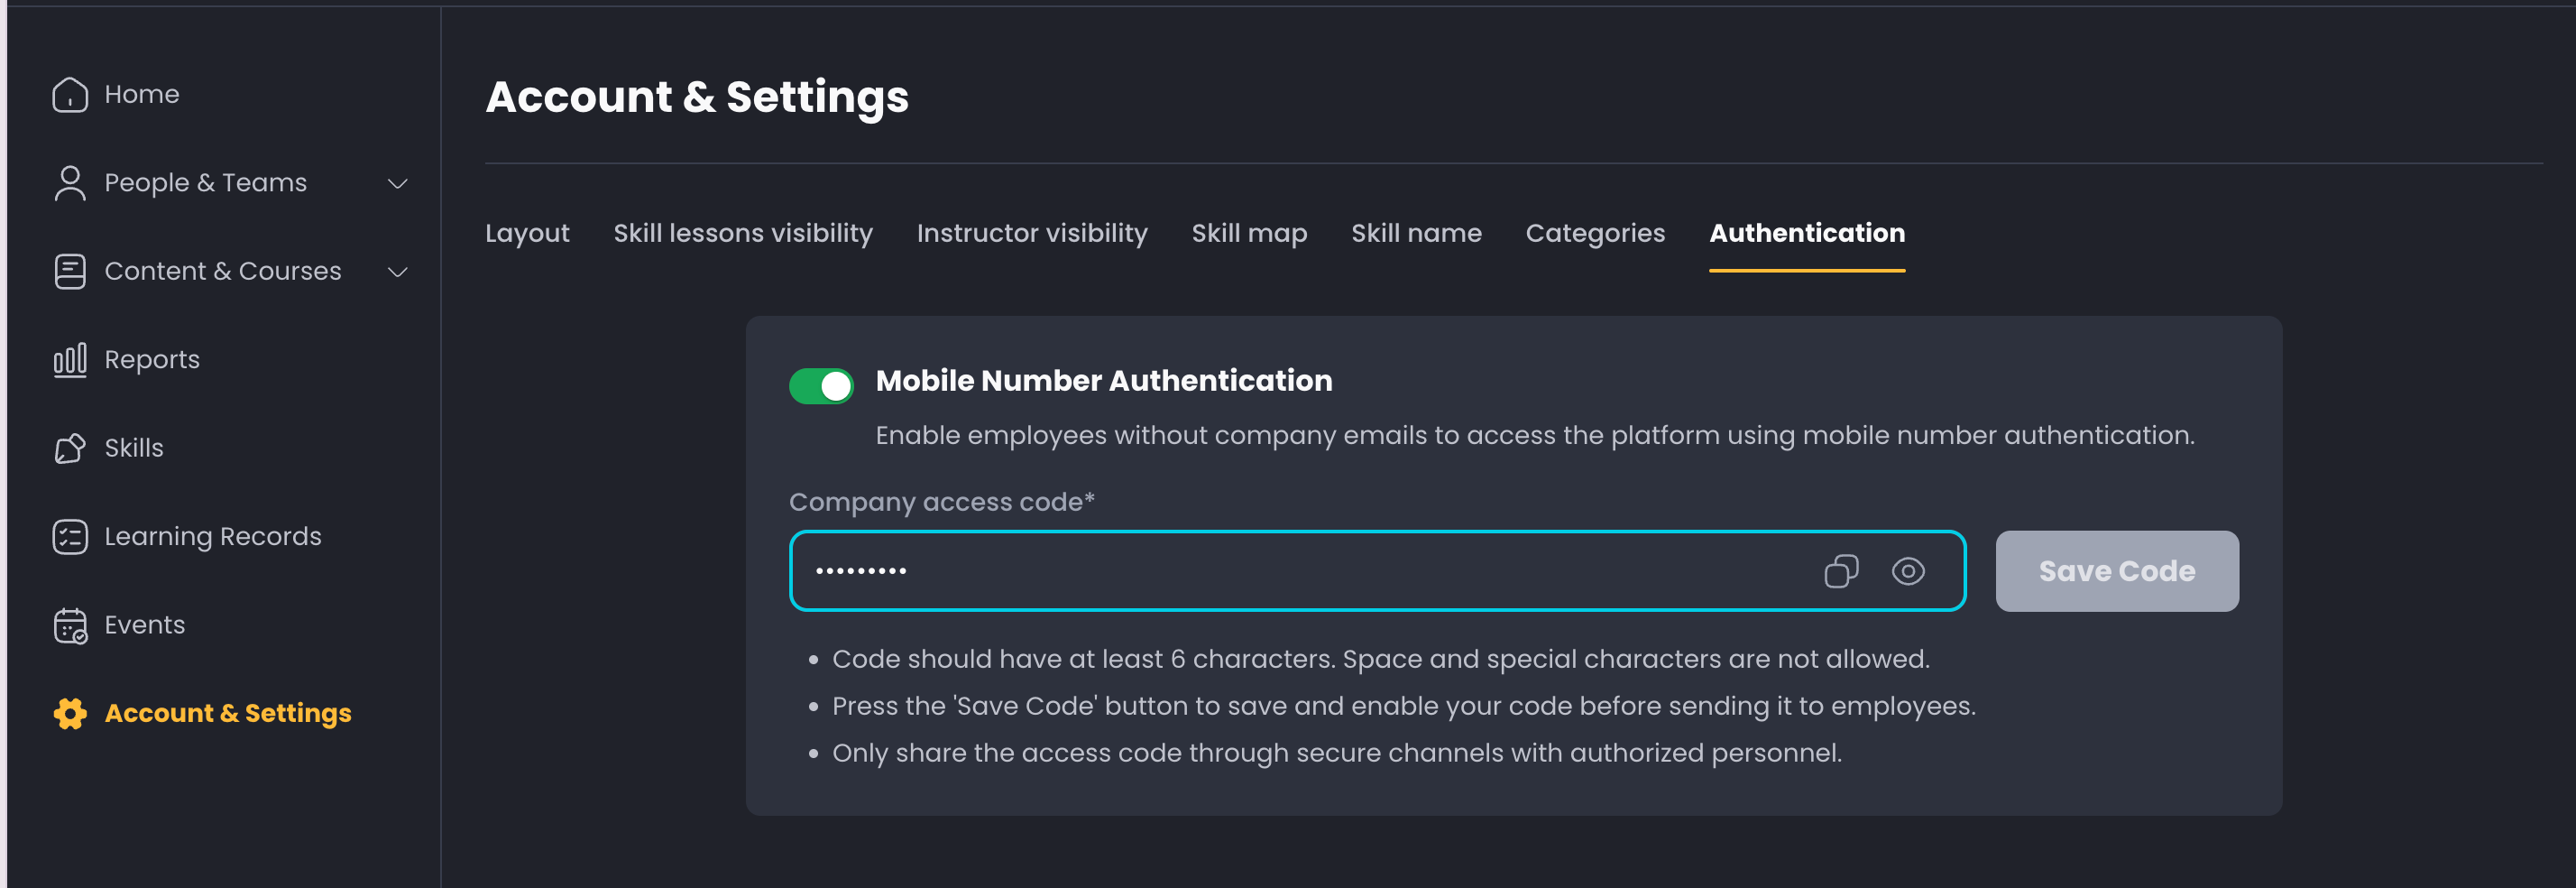Click the Events calendar icon

70,626
